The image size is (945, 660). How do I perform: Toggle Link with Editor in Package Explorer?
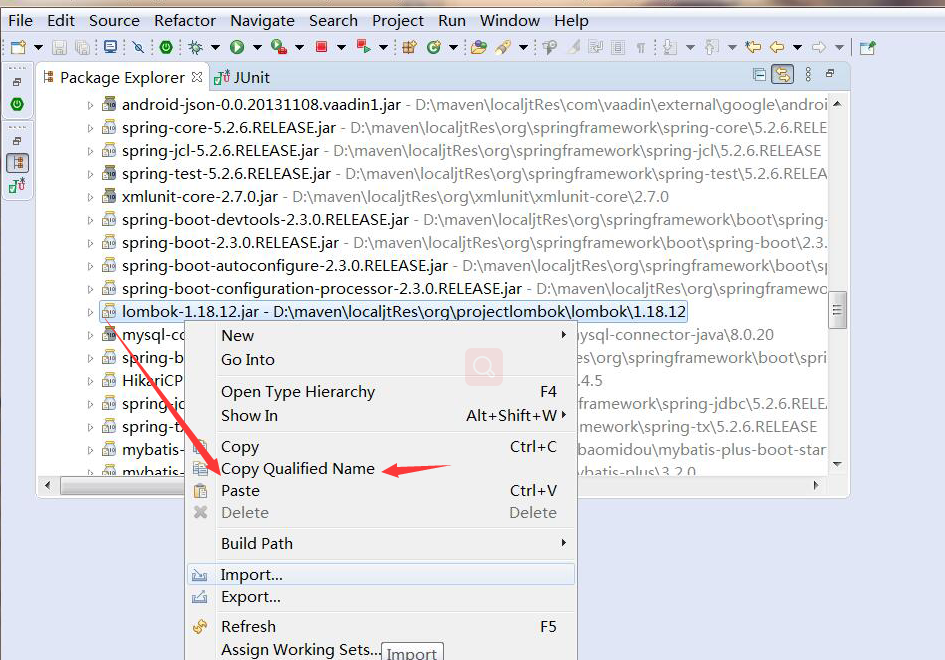click(782, 74)
